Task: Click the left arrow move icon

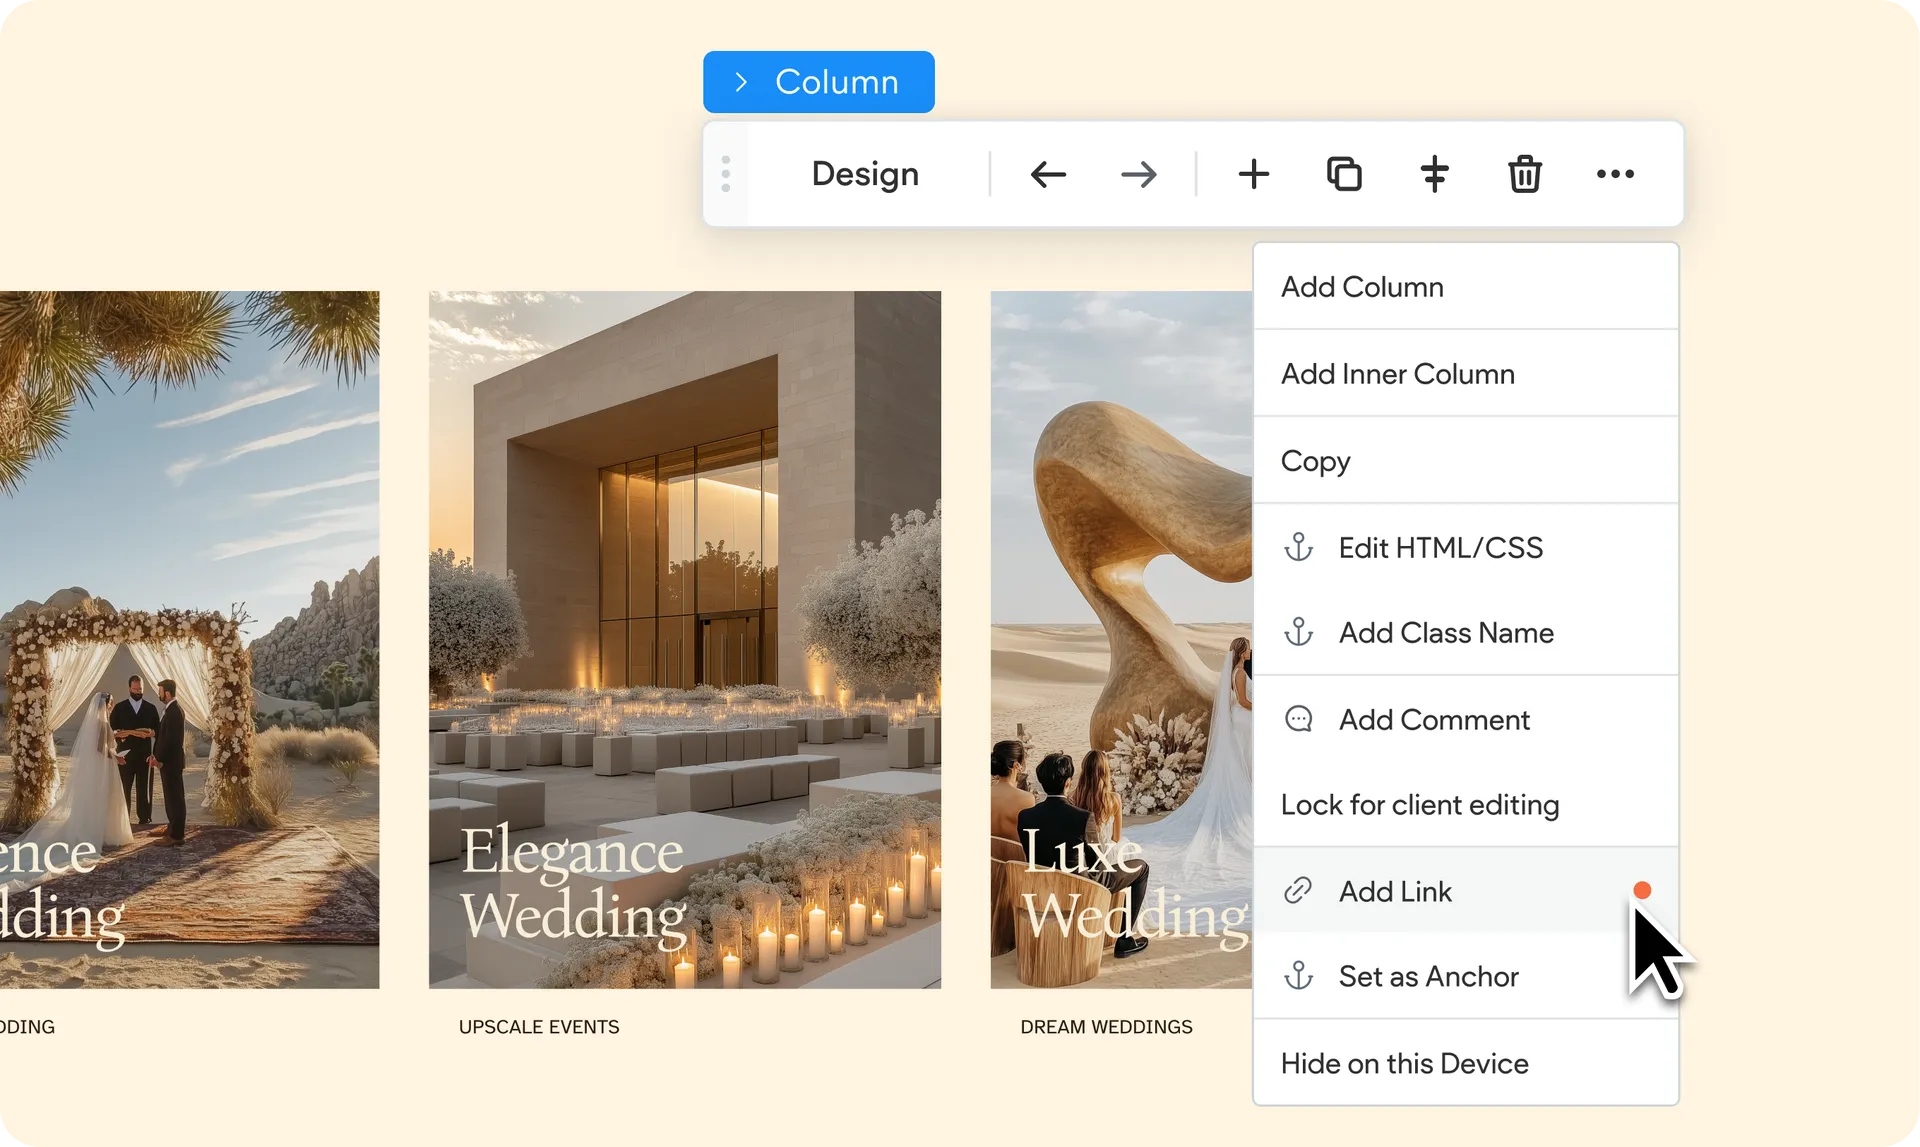Action: (x=1048, y=174)
